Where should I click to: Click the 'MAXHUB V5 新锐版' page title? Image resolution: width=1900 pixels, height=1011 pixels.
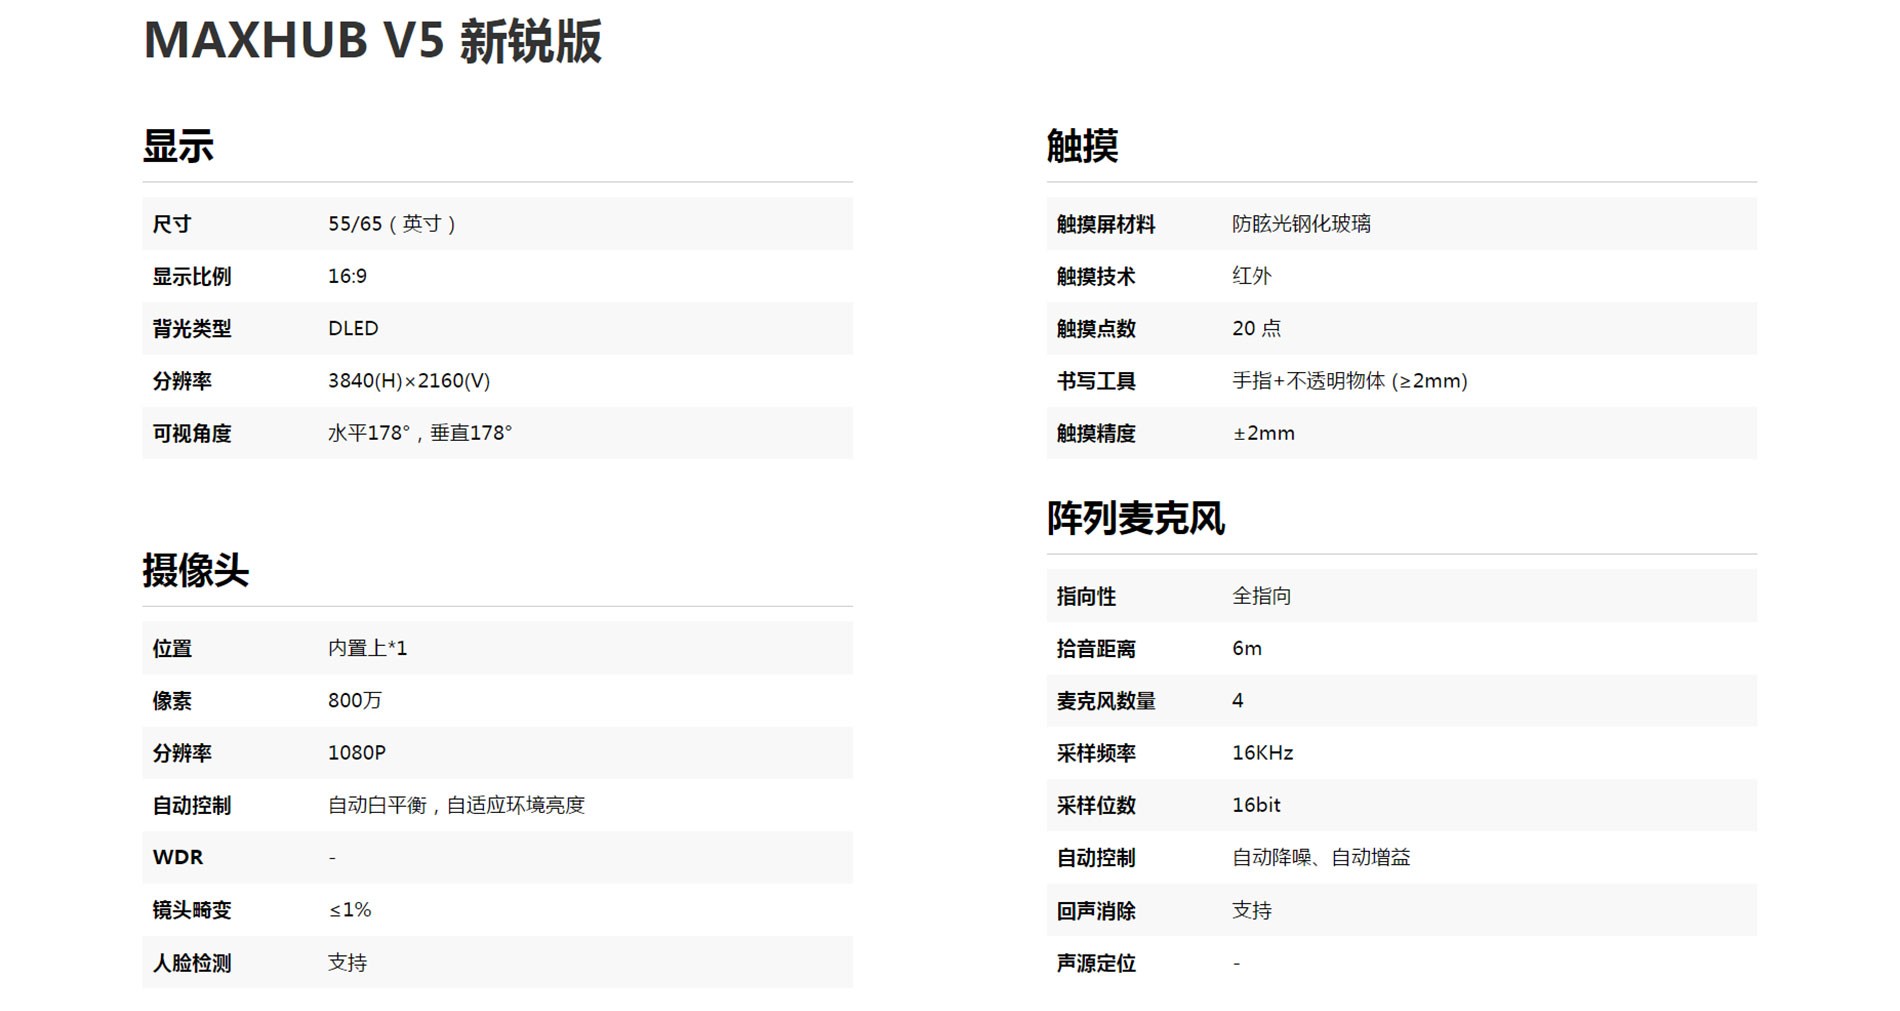372,42
